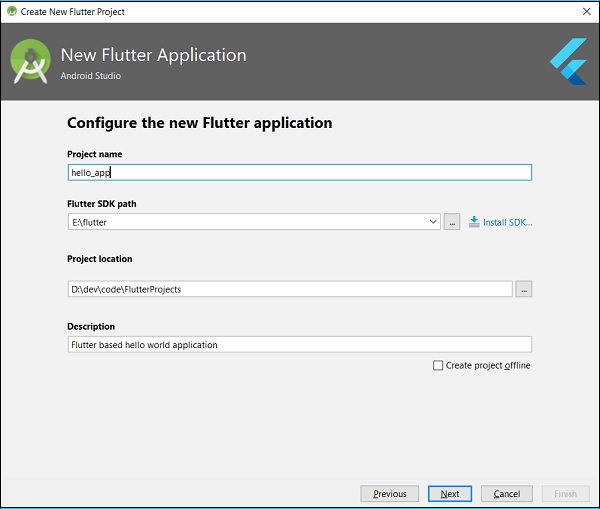
Task: Focus the Project name field containing hello_app
Action: click(299, 172)
